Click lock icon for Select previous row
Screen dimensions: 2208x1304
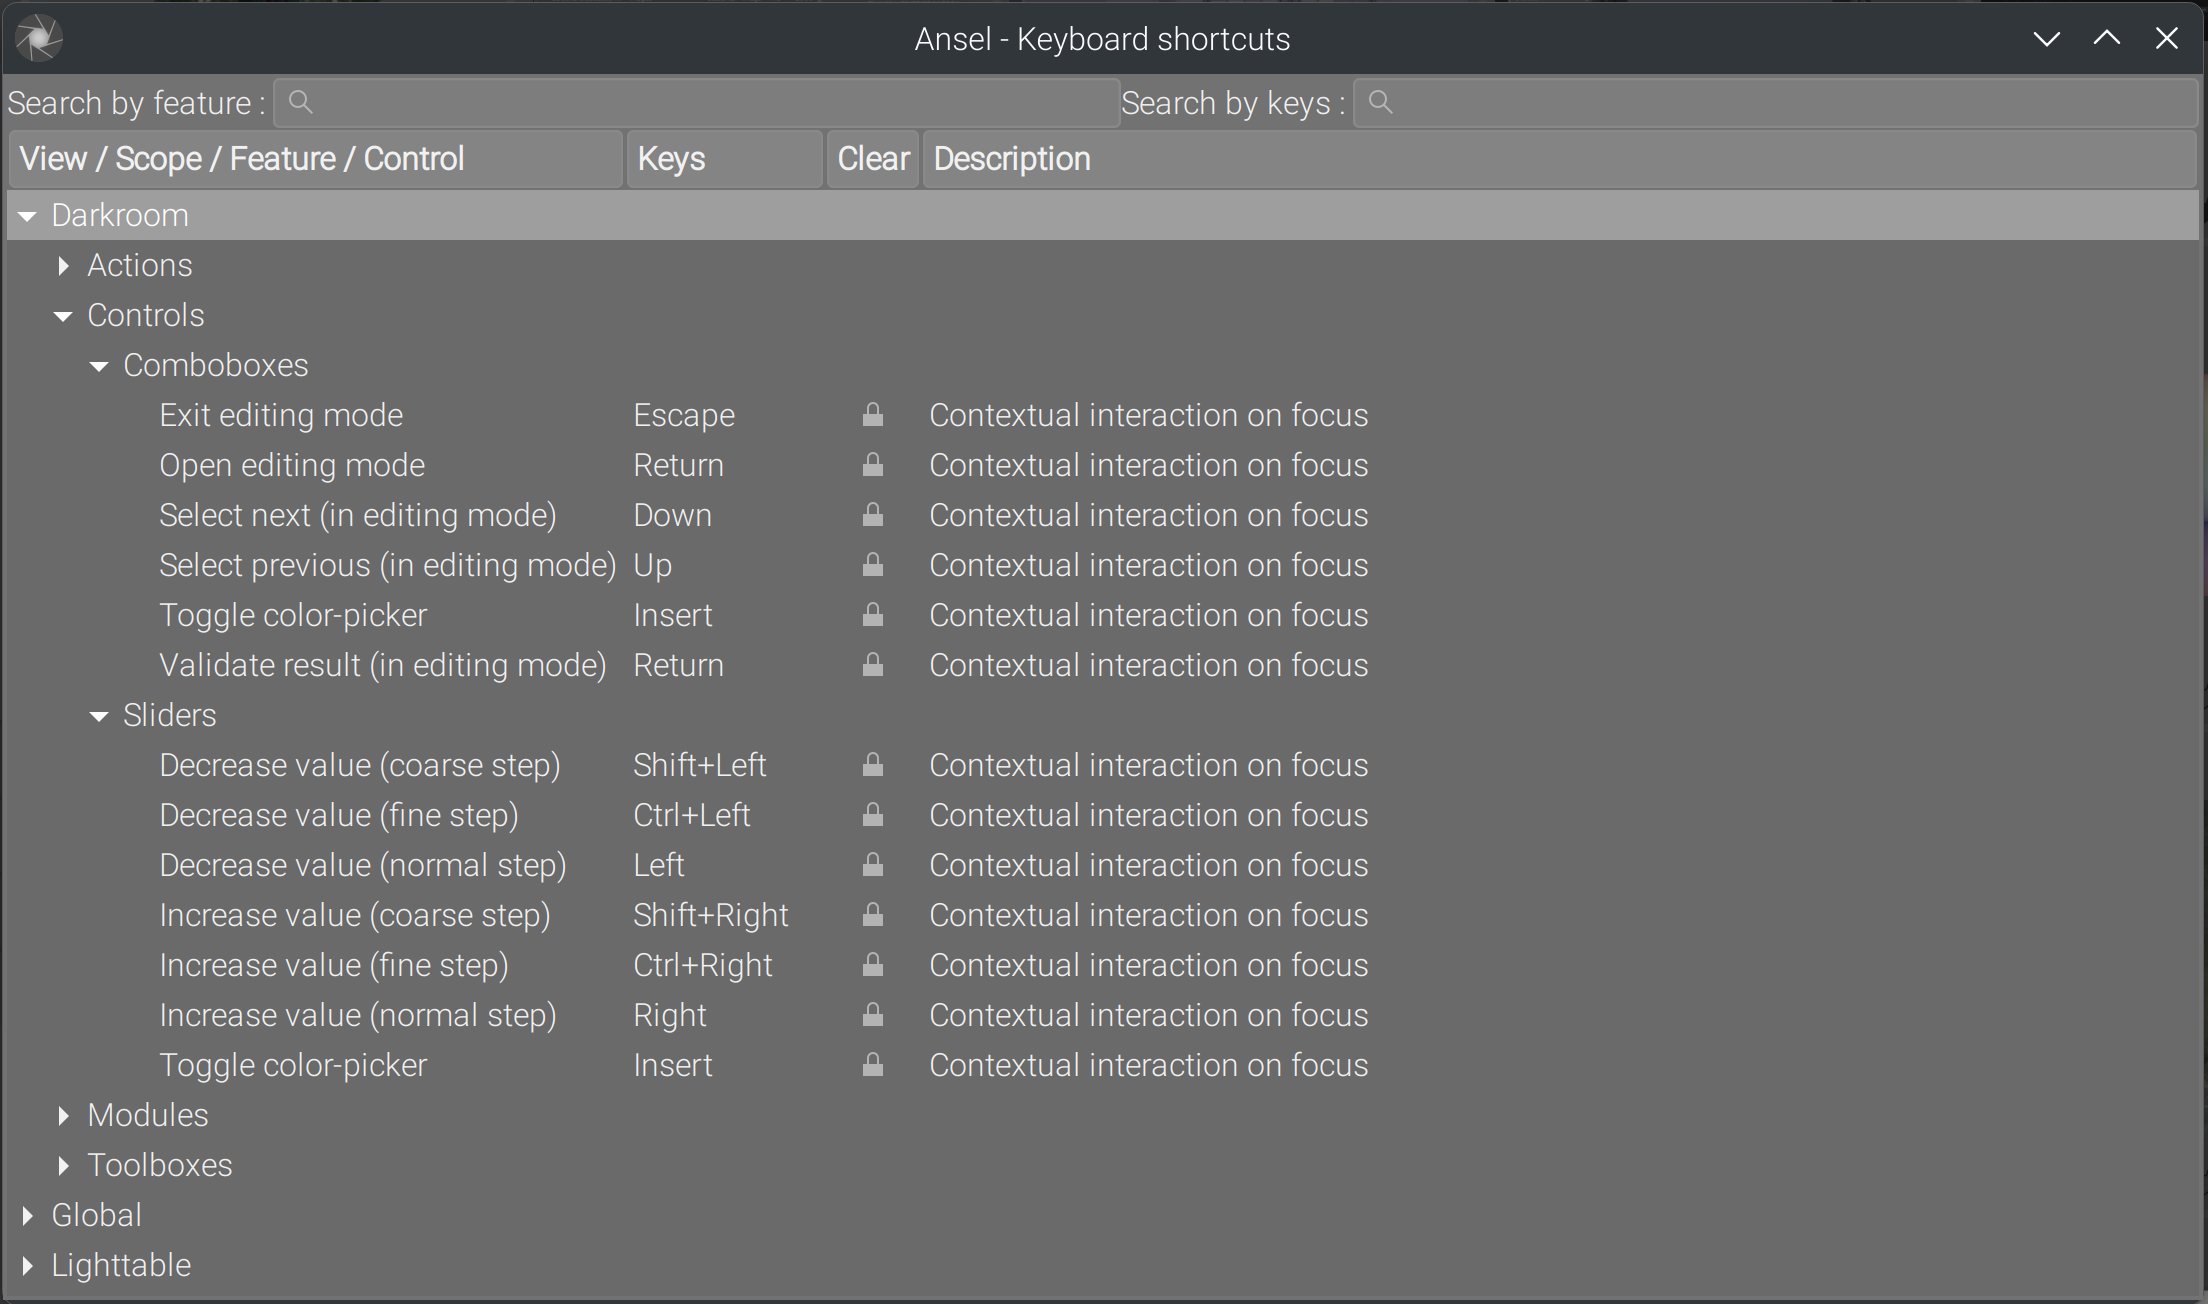coord(873,565)
